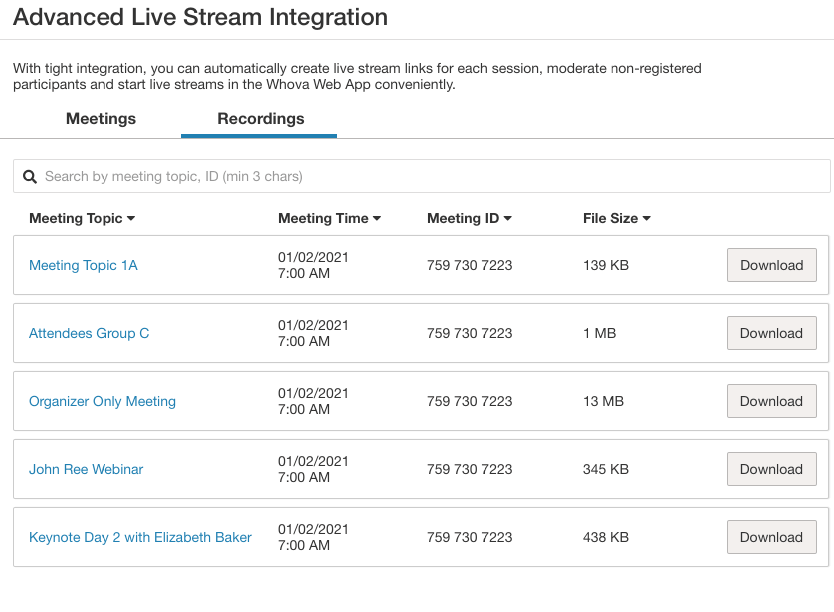834x612 pixels.
Task: Switch to the Meetings tab
Action: point(101,119)
